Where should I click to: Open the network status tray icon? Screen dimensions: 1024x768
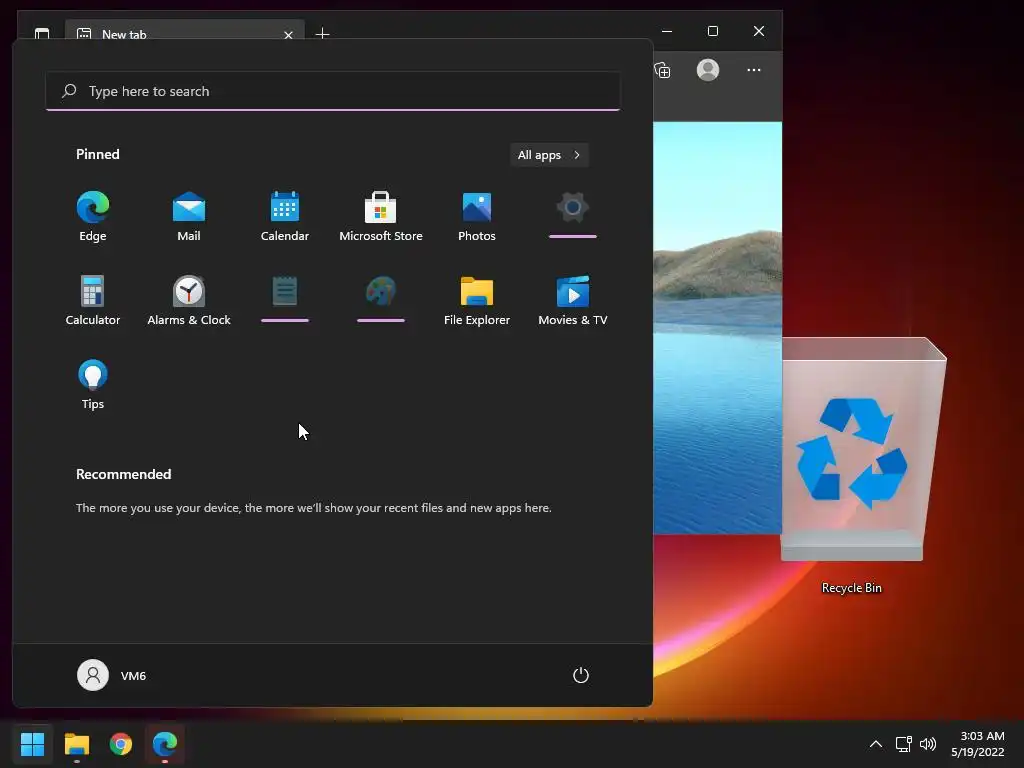903,744
